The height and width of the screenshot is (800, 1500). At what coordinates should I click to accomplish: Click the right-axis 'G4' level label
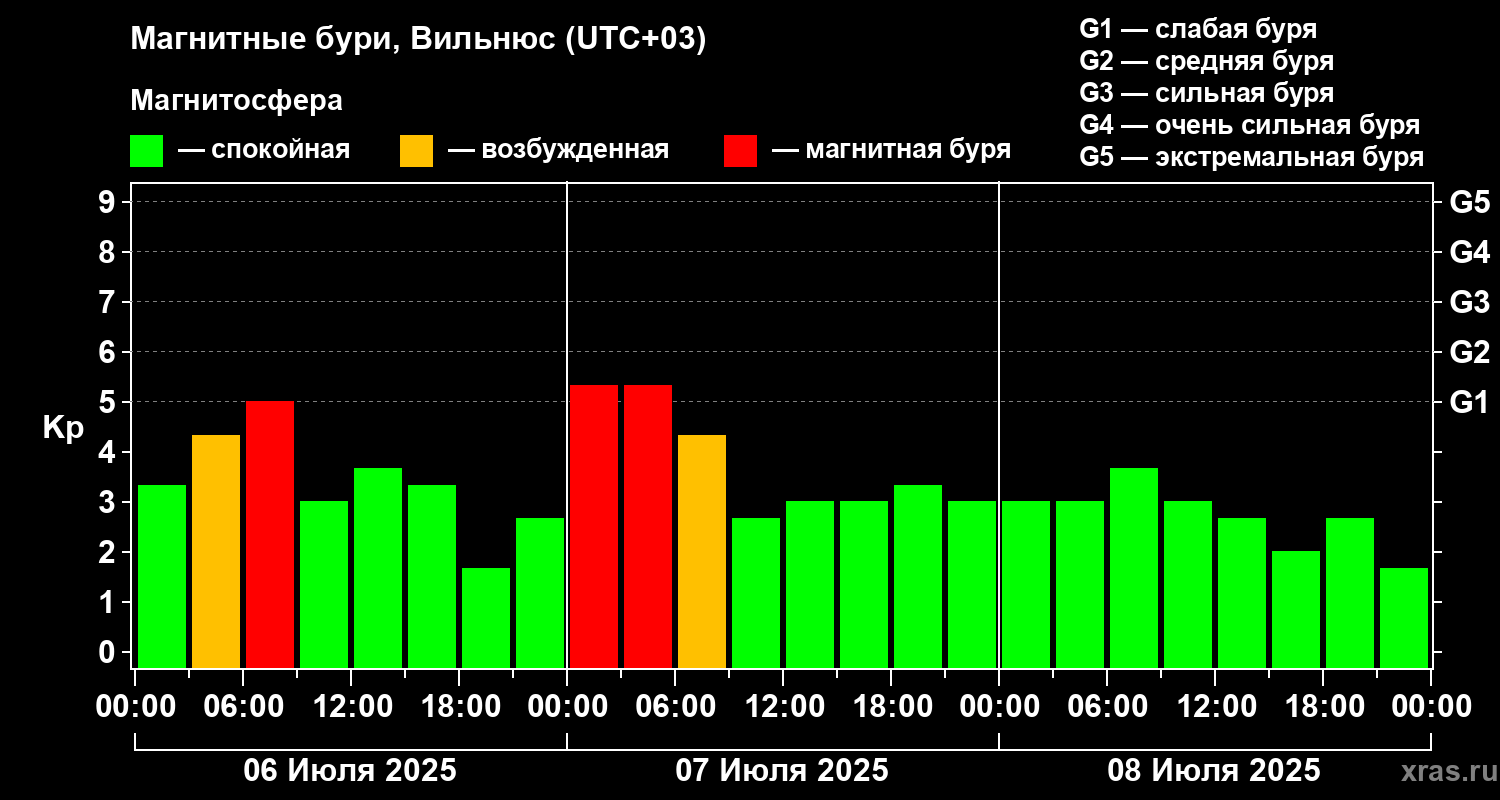coord(1470,252)
